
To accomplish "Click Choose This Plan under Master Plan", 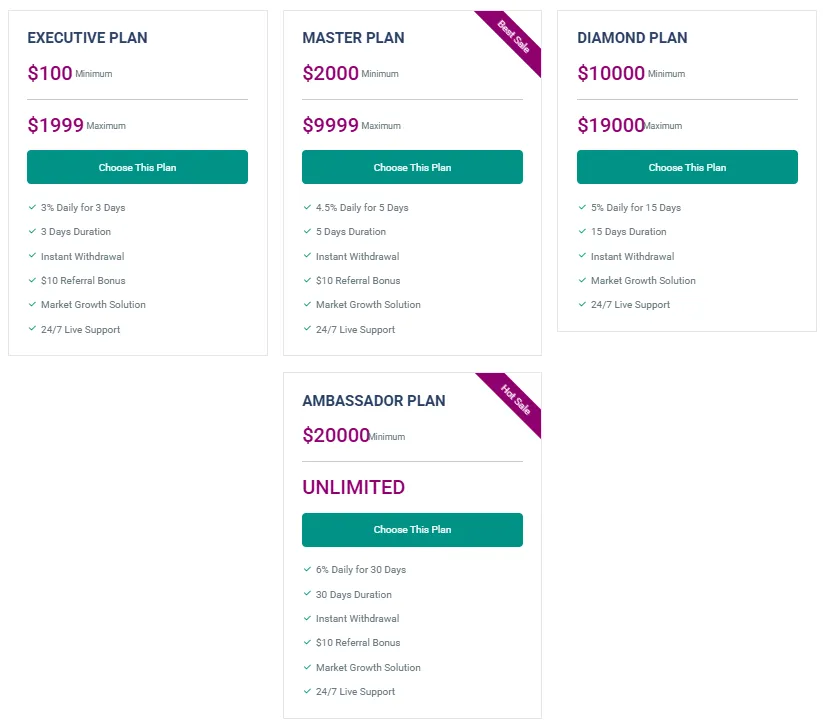I will click(x=412, y=167).
